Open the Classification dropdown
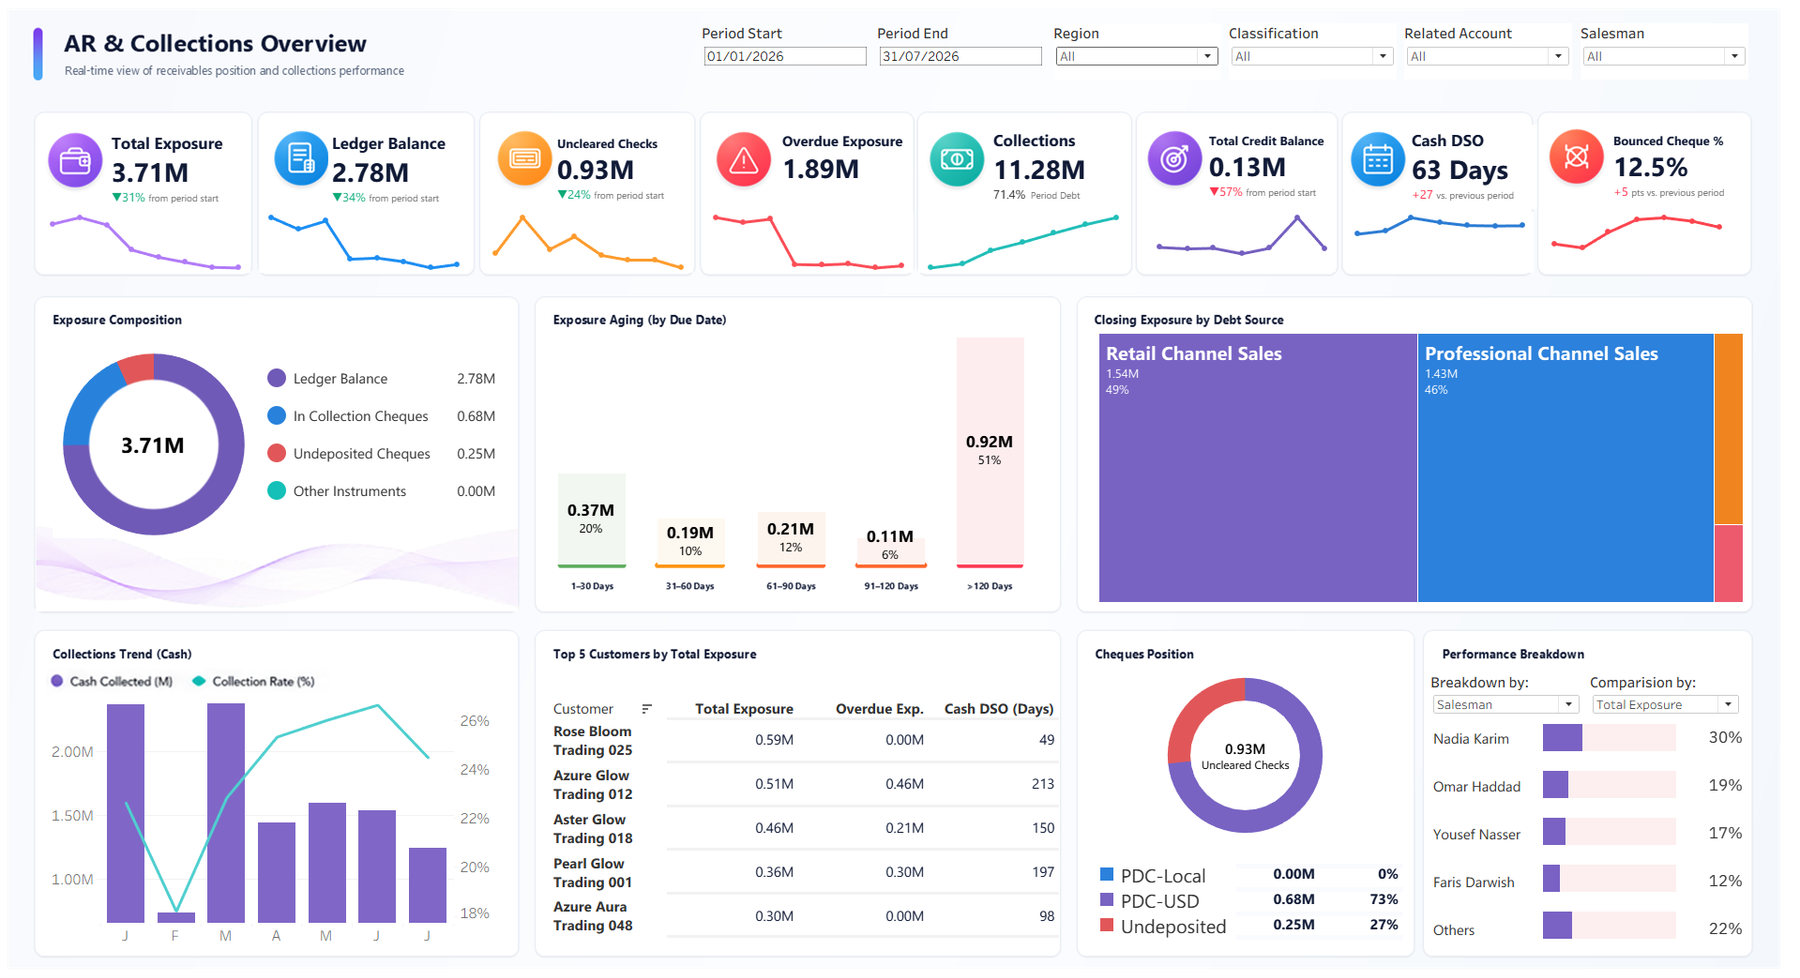Image resolution: width=1800 pixels, height=978 pixels. pyautogui.click(x=1312, y=56)
